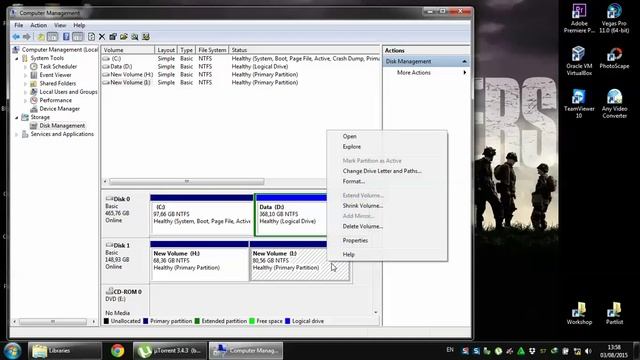Open Chrome from the taskbar
Screen dimensions: 640x360
(118, 351)
